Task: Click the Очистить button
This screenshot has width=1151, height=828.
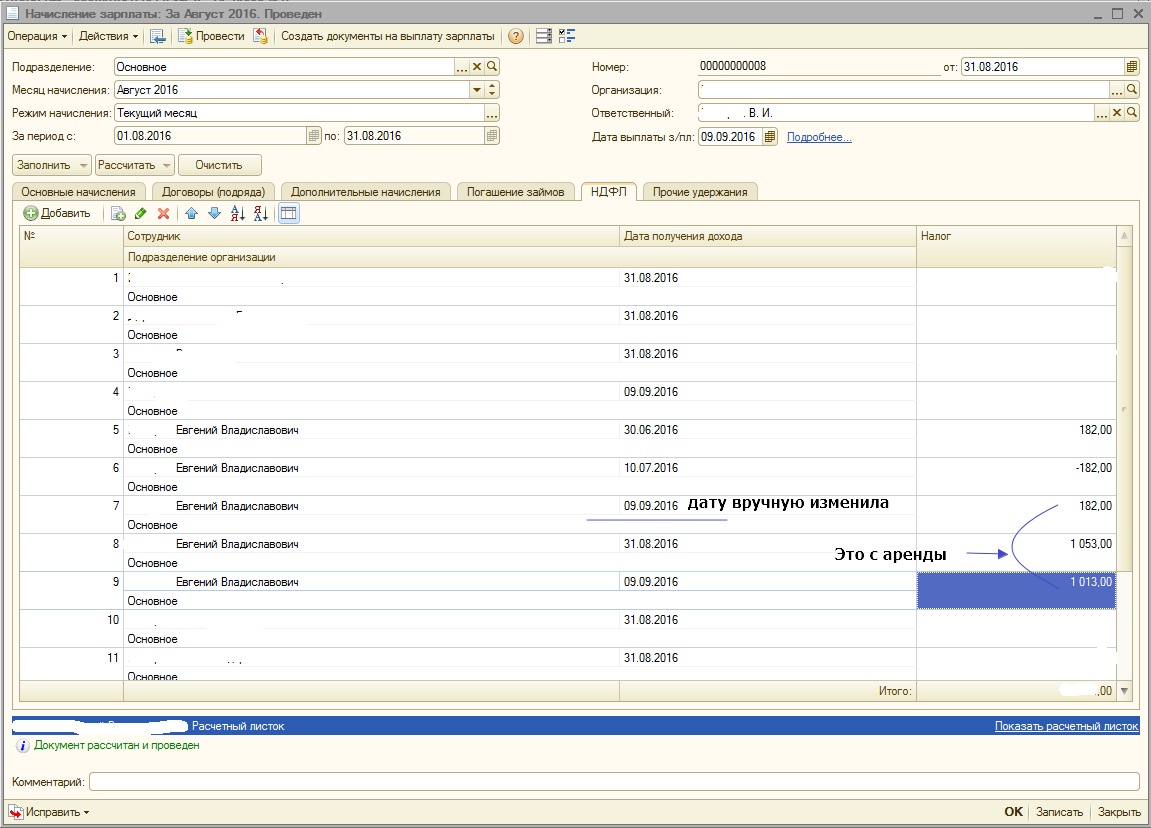Action: pyautogui.click(x=220, y=165)
